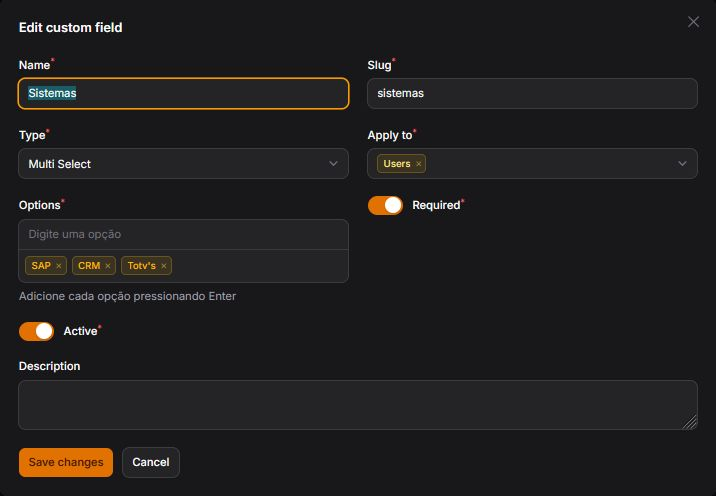The width and height of the screenshot is (716, 496).
Task: Click the 'Digite uma opção' options input
Action: pyautogui.click(x=183, y=234)
